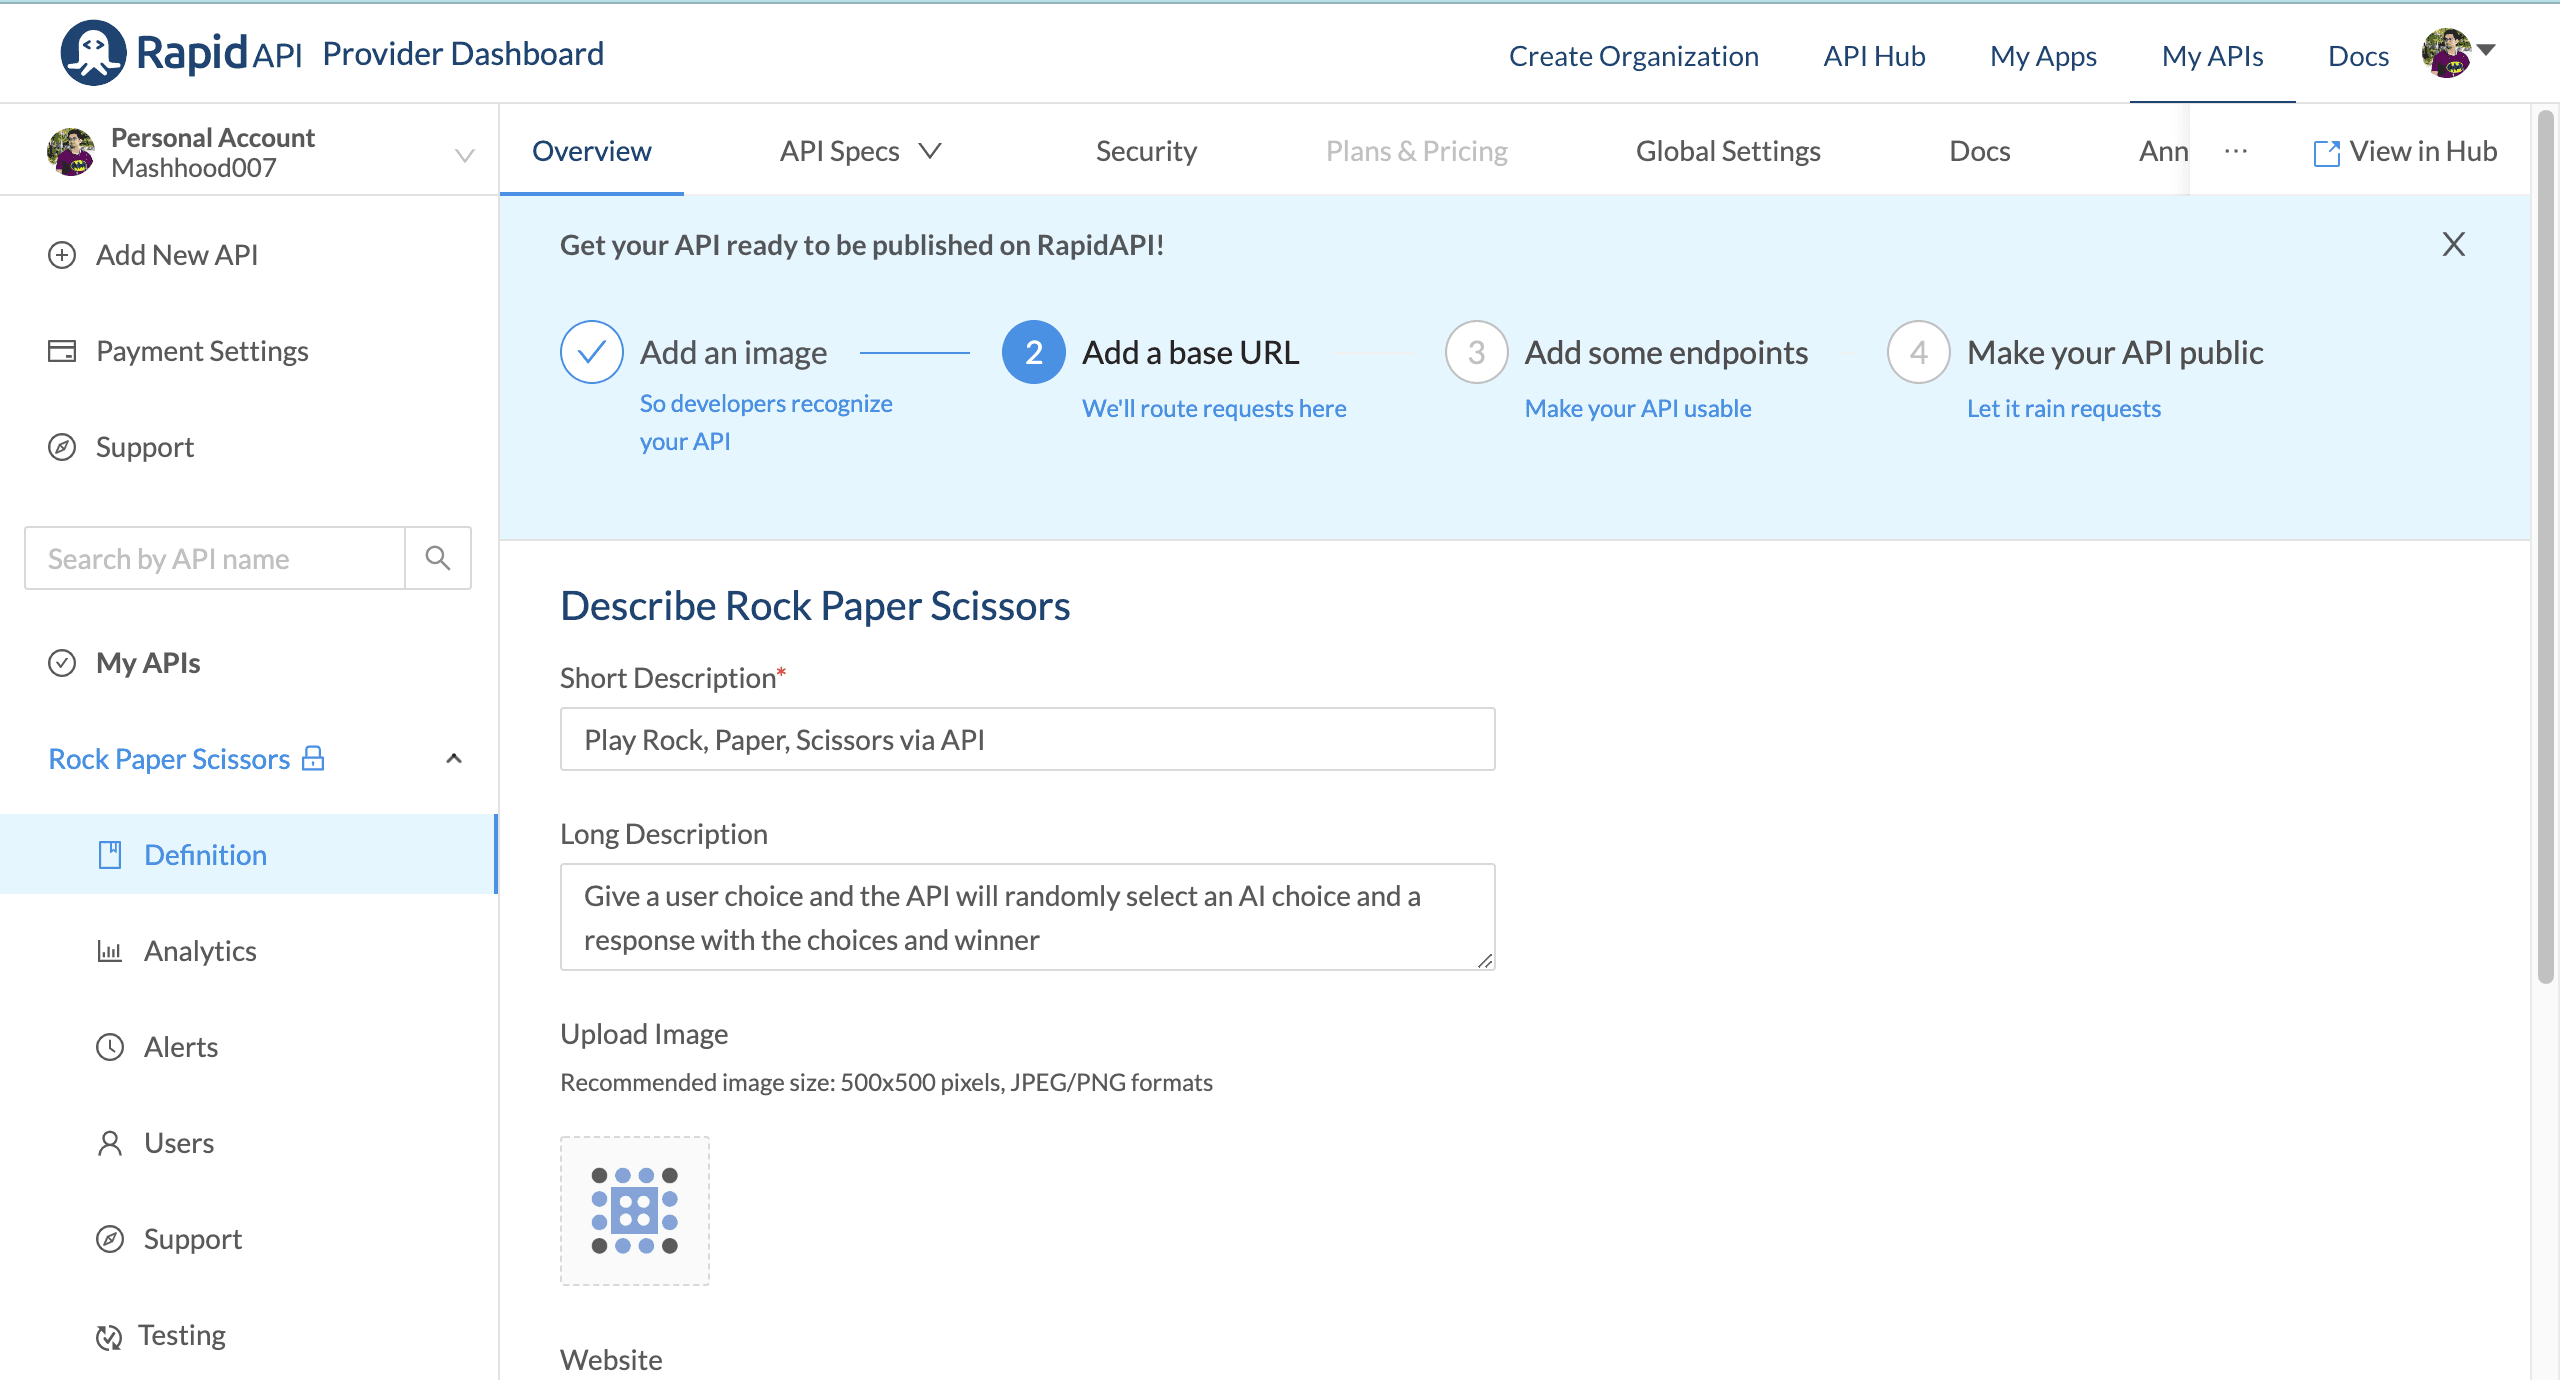Open the API Specs tab
The width and height of the screenshot is (2560, 1380).
tap(840, 151)
